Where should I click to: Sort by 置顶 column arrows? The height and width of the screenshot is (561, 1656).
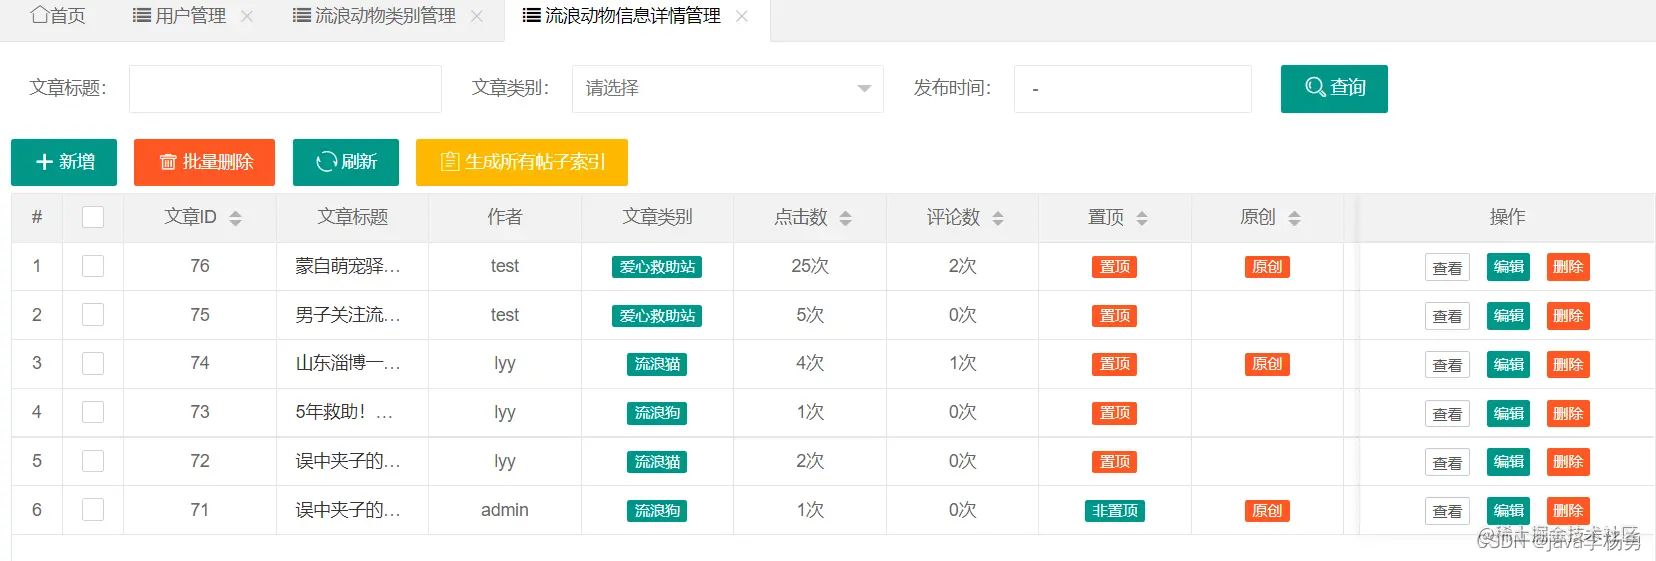click(x=1142, y=218)
